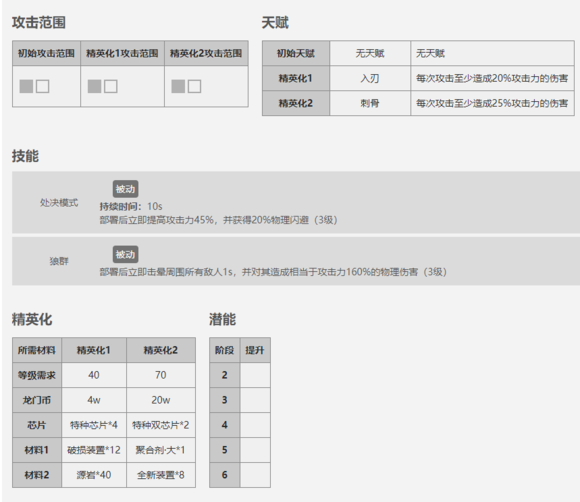Click the 狼群 skill name
The width and height of the screenshot is (580, 502).
pos(59,261)
